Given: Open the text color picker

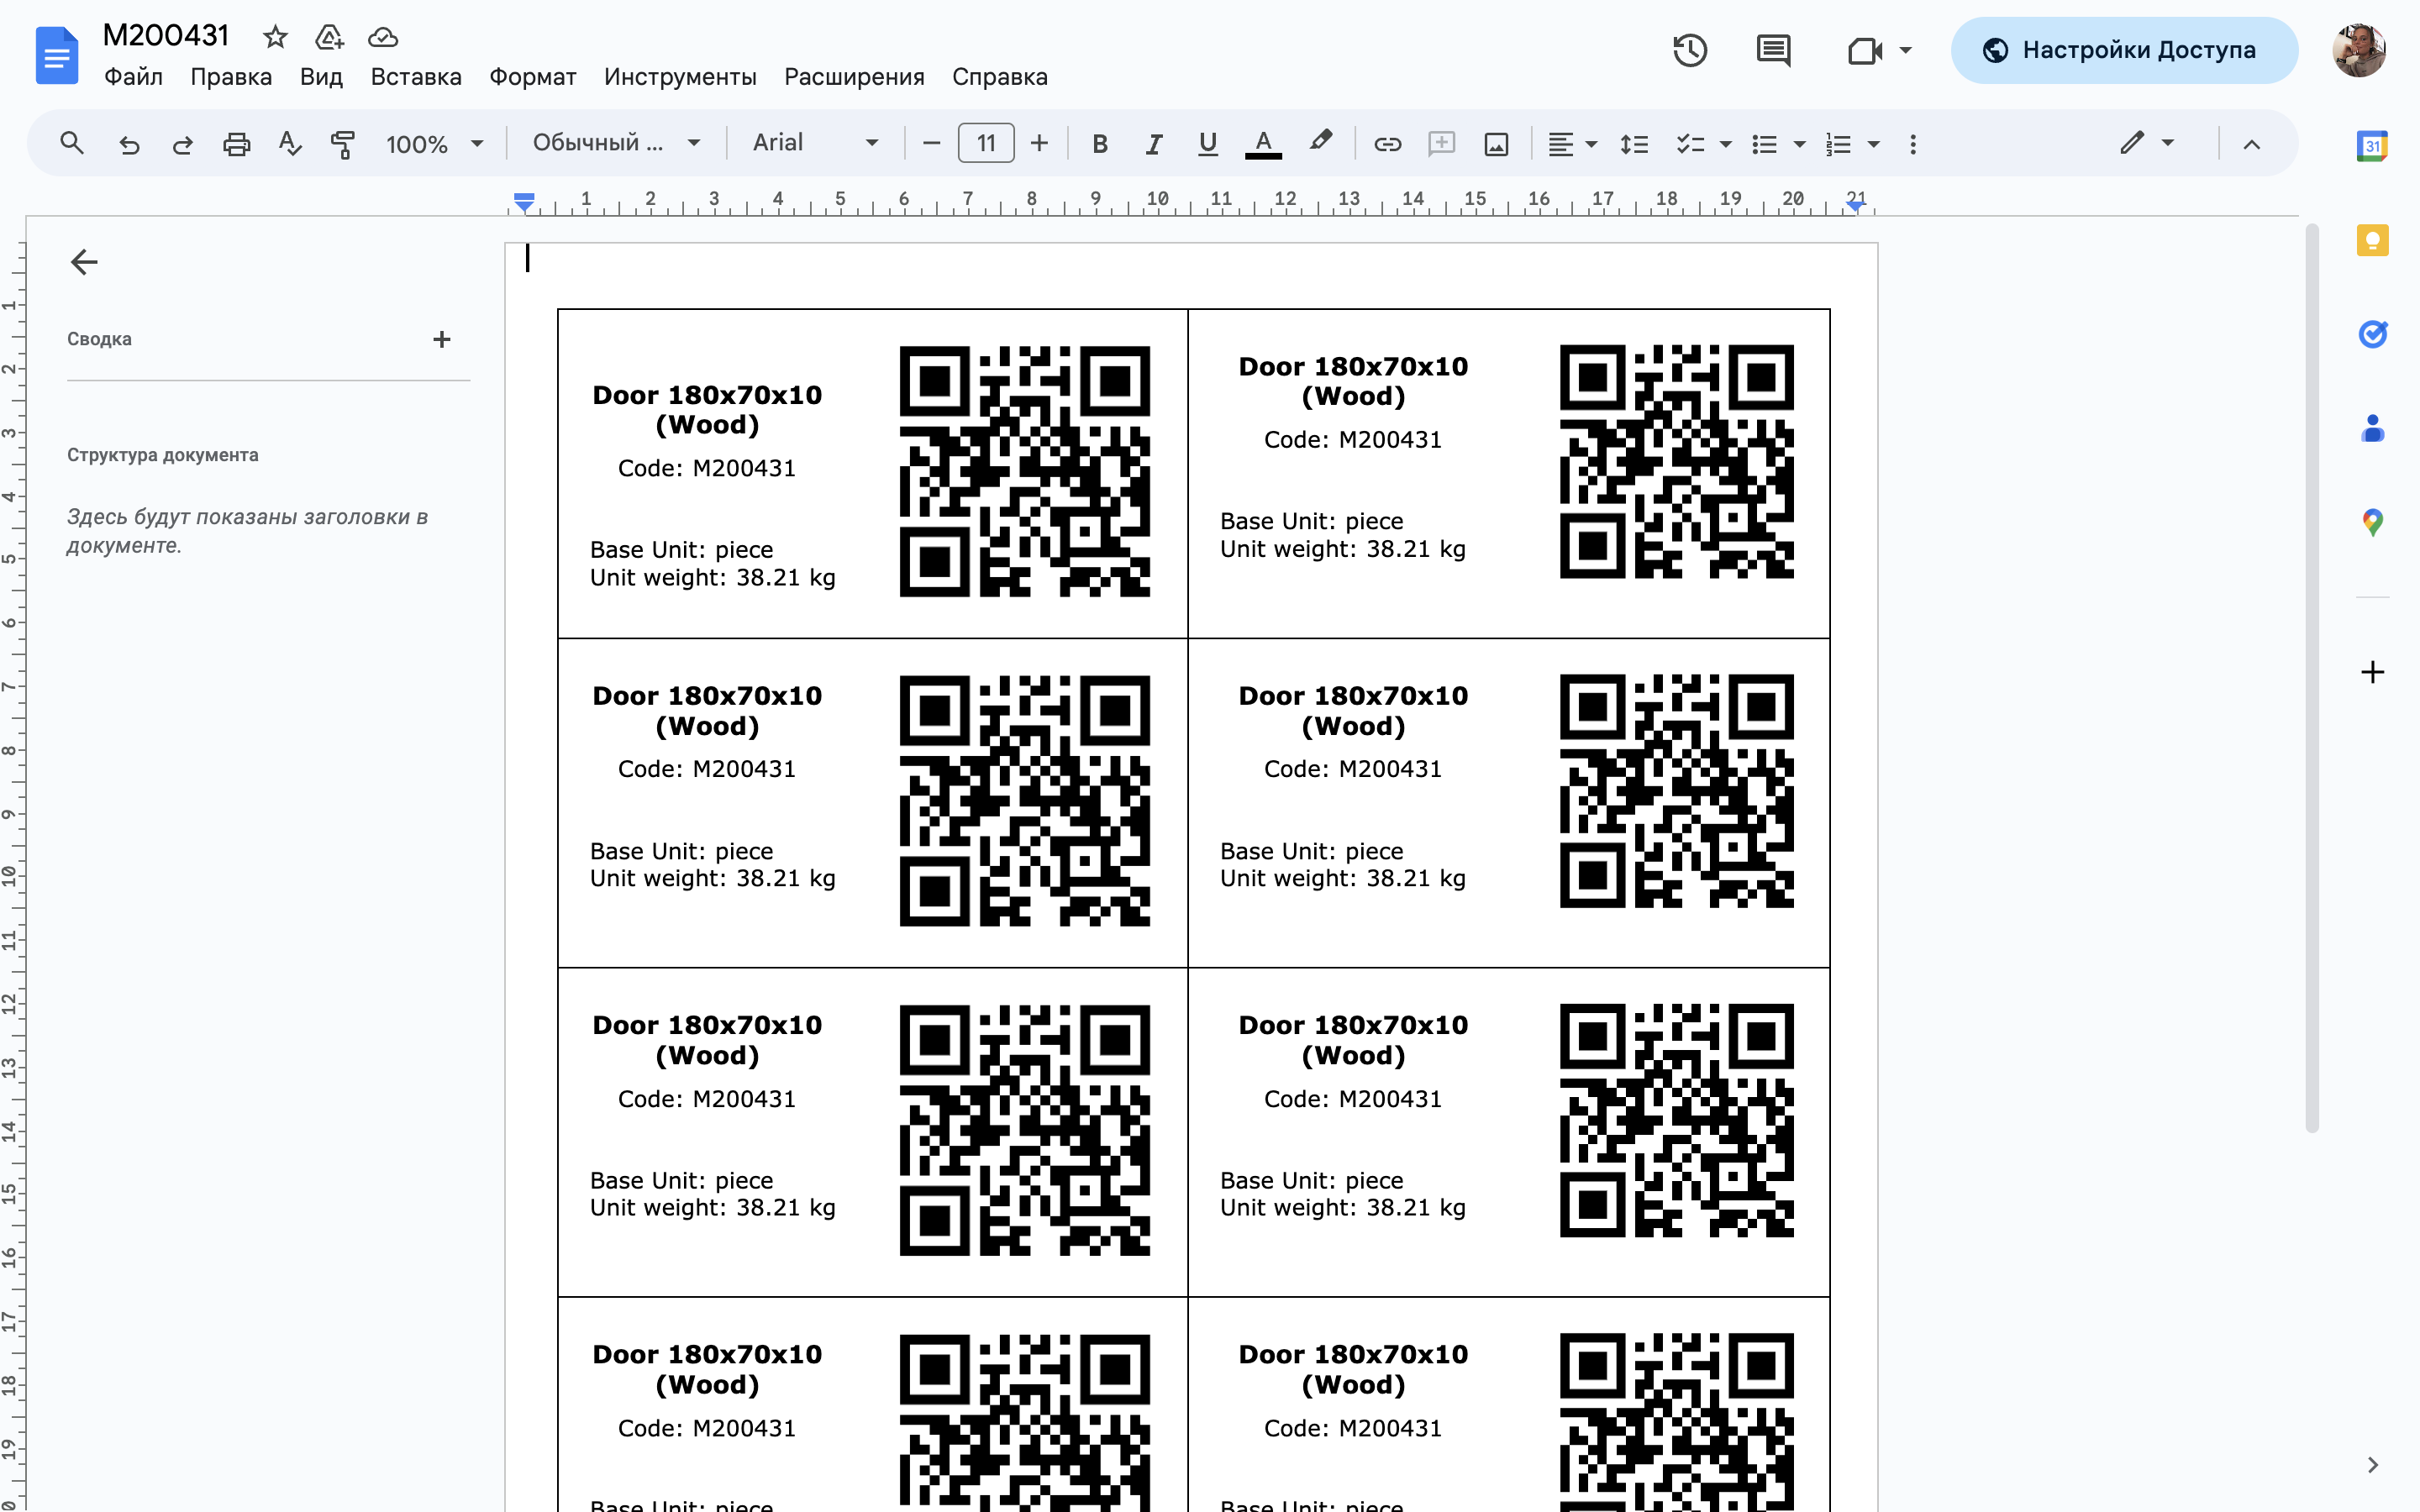Looking at the screenshot, I should pos(1263,144).
